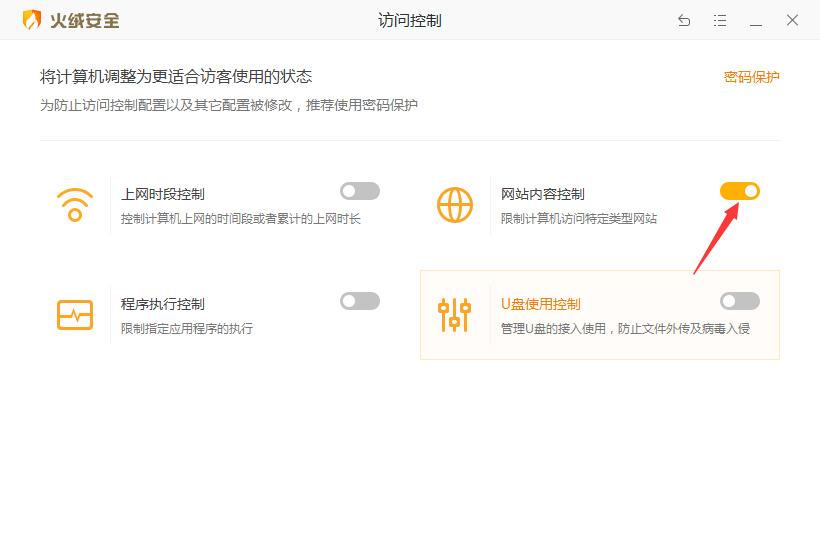Image resolution: width=820 pixels, height=540 pixels.
Task: Open the 密码保护 link
Action: tap(751, 77)
